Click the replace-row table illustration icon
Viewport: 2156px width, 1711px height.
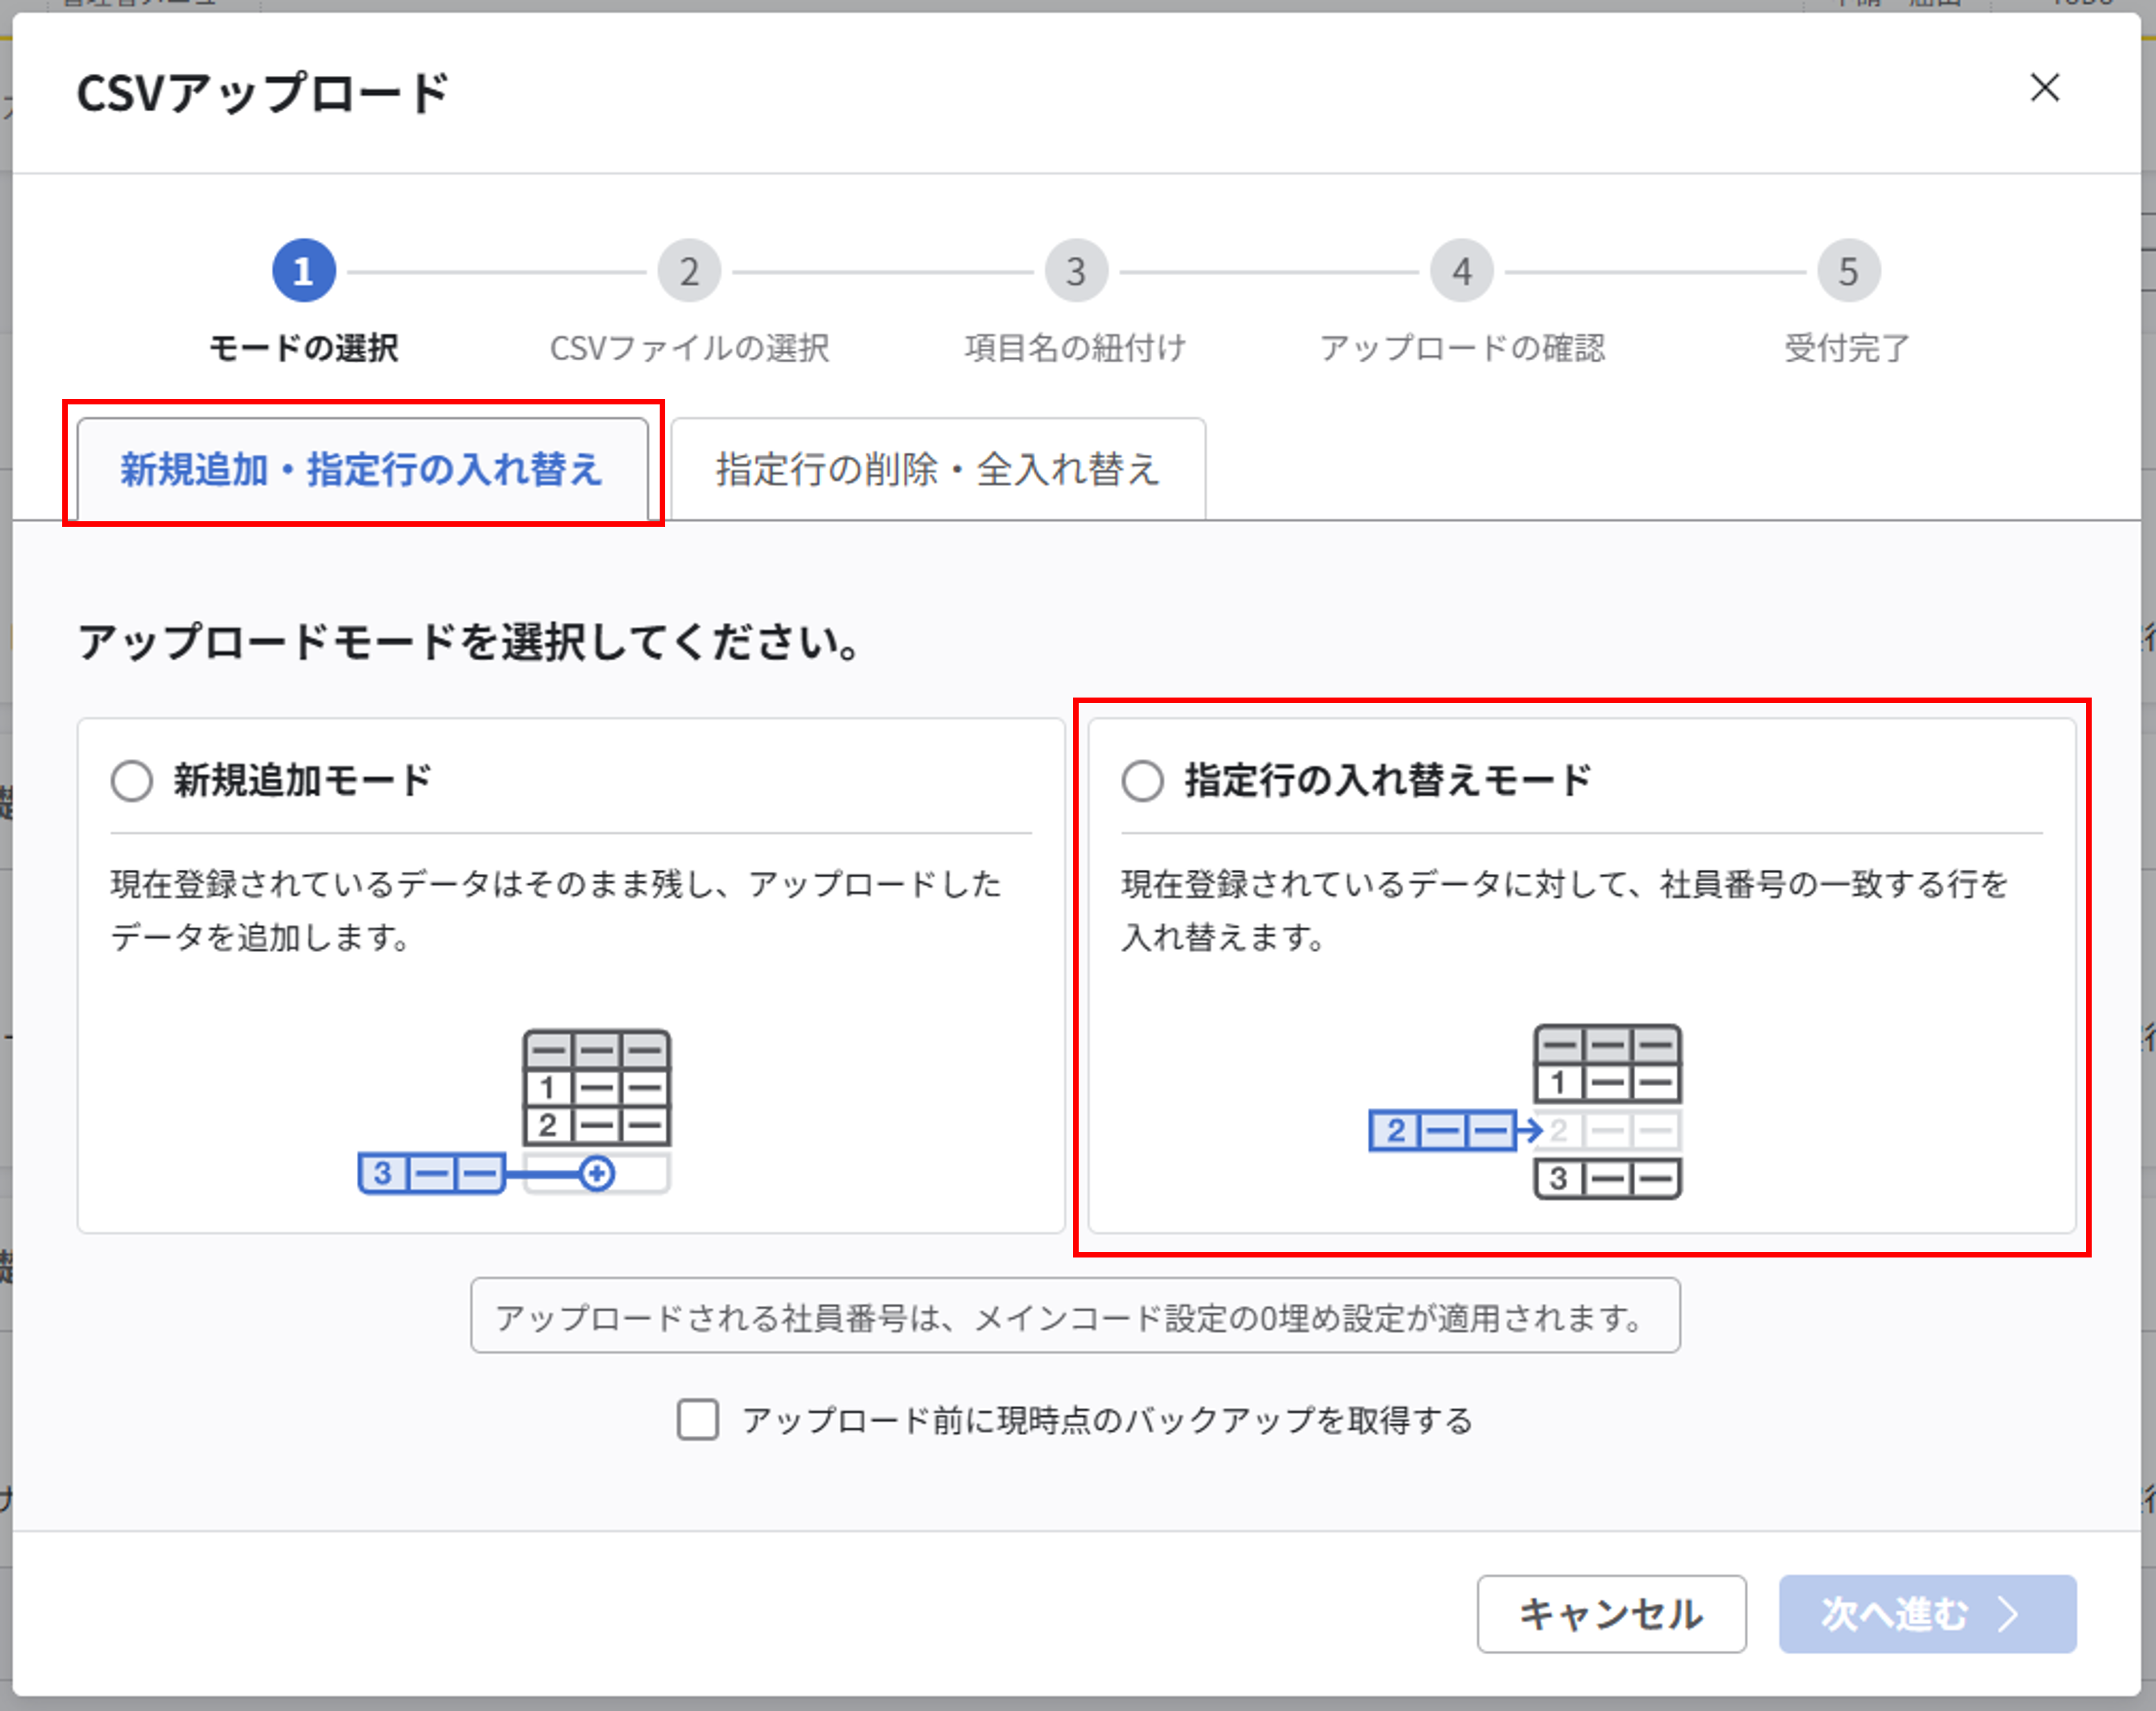(1525, 1111)
